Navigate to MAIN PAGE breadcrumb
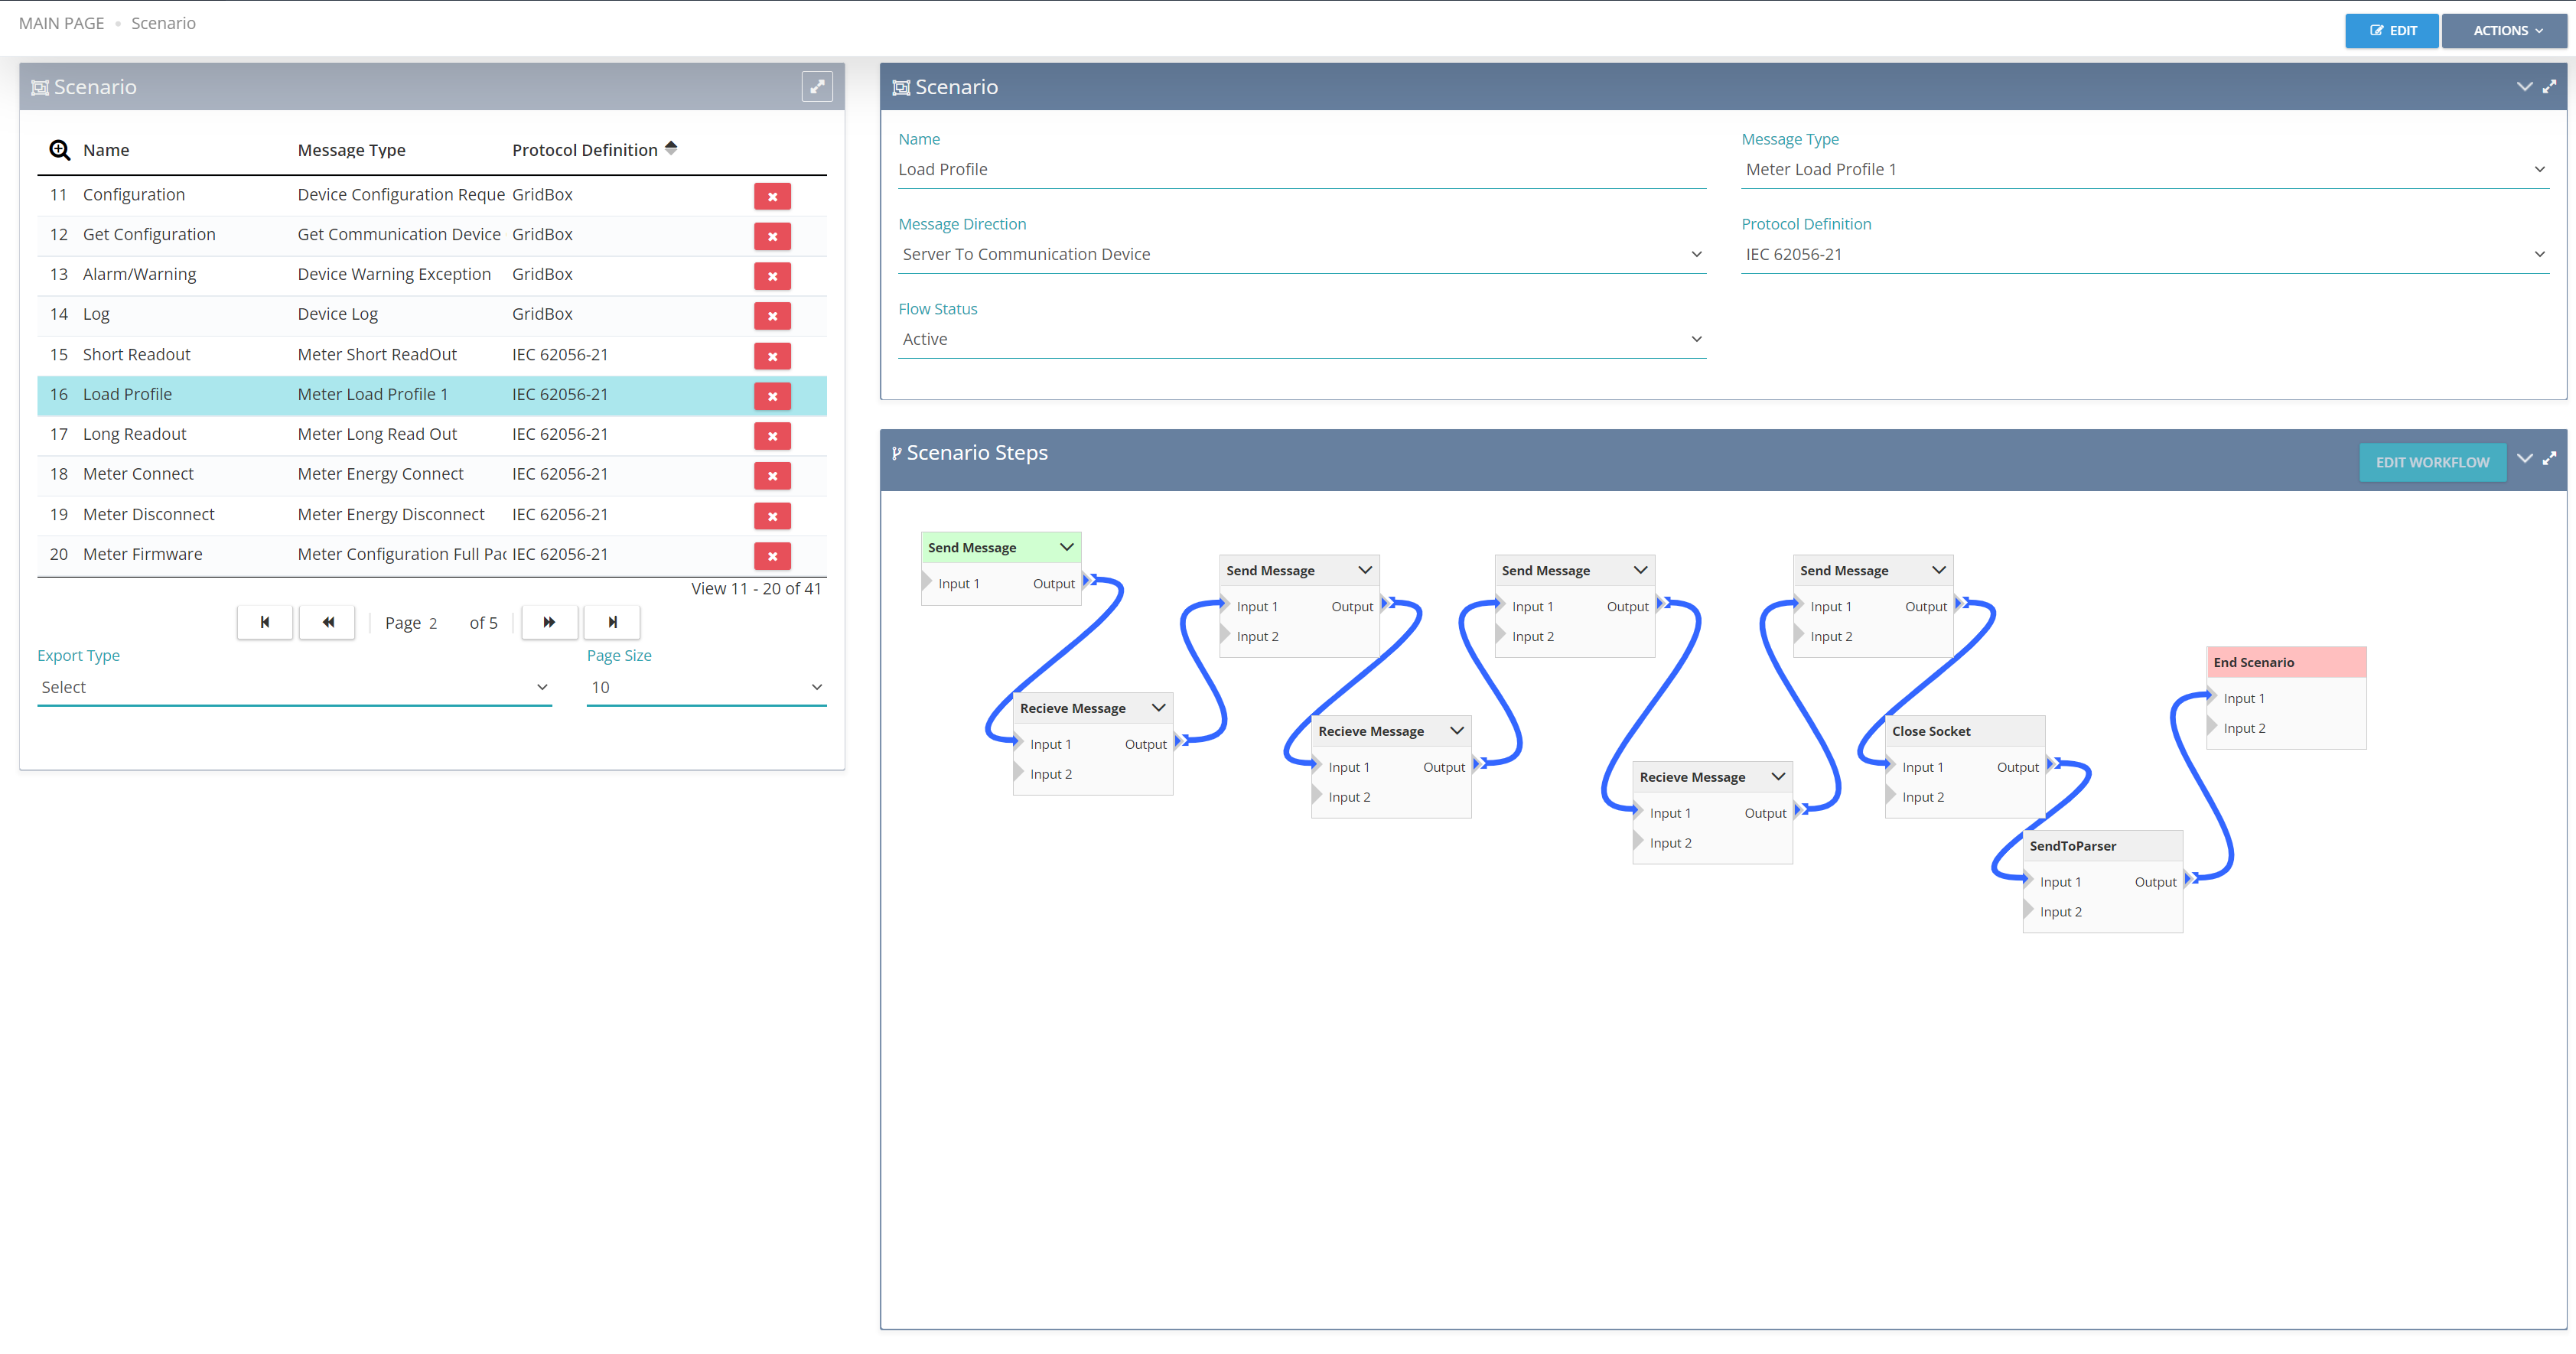The height and width of the screenshot is (1354, 2576). (x=61, y=23)
